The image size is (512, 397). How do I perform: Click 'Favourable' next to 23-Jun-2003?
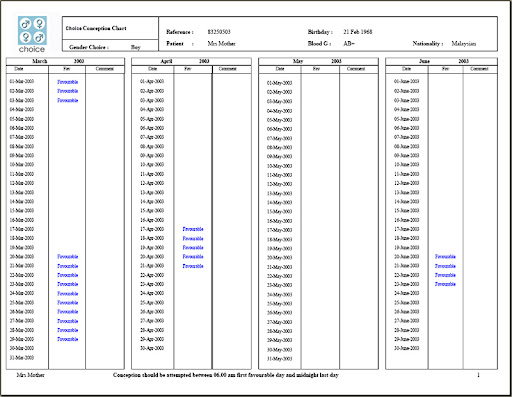click(x=445, y=284)
